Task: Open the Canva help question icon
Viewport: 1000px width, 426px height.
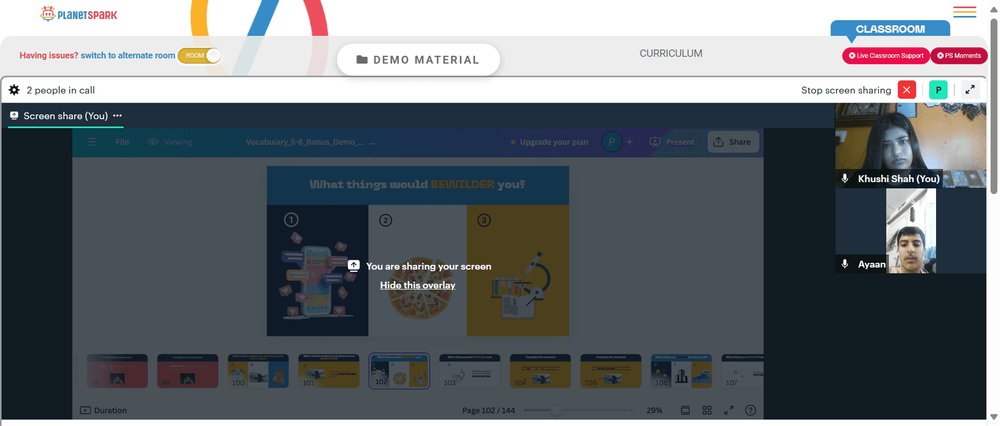Action: click(x=751, y=410)
